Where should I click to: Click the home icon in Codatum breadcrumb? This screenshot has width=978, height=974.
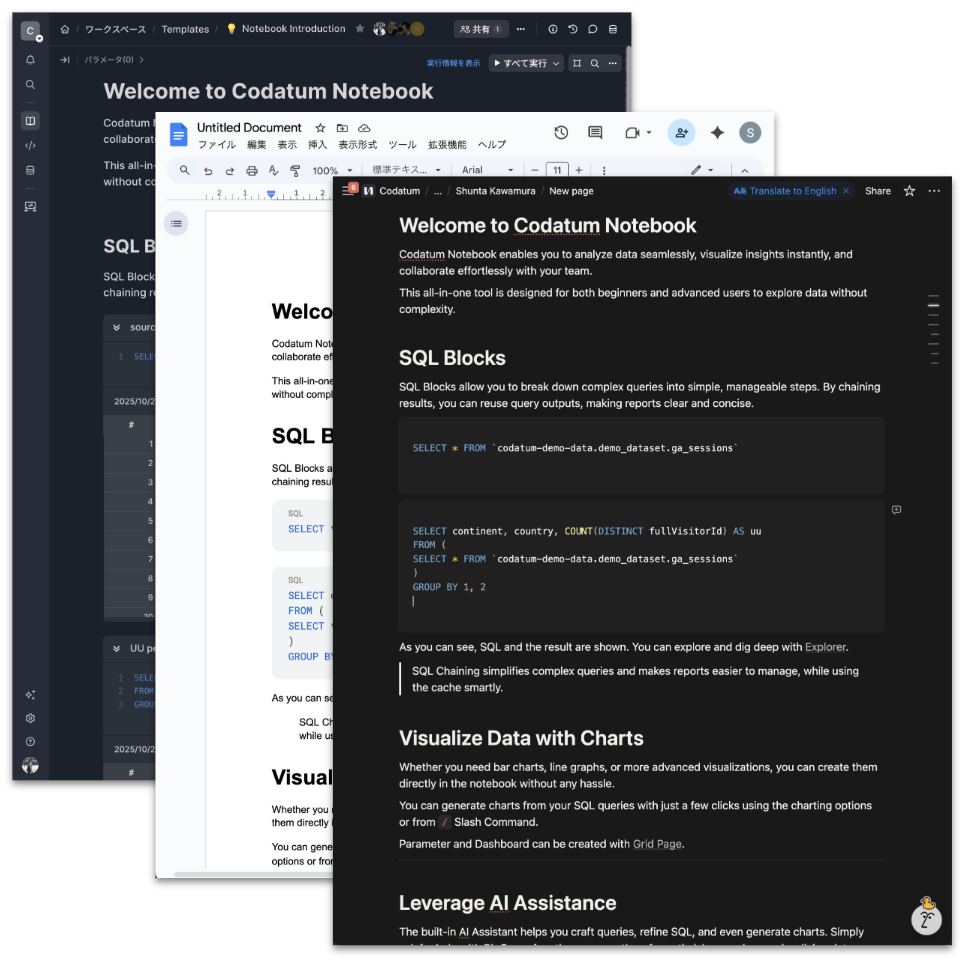[x=65, y=29]
